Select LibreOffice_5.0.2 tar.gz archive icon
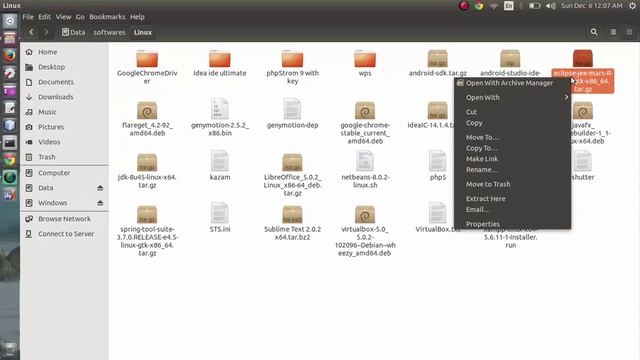The image size is (640, 360). [x=292, y=162]
